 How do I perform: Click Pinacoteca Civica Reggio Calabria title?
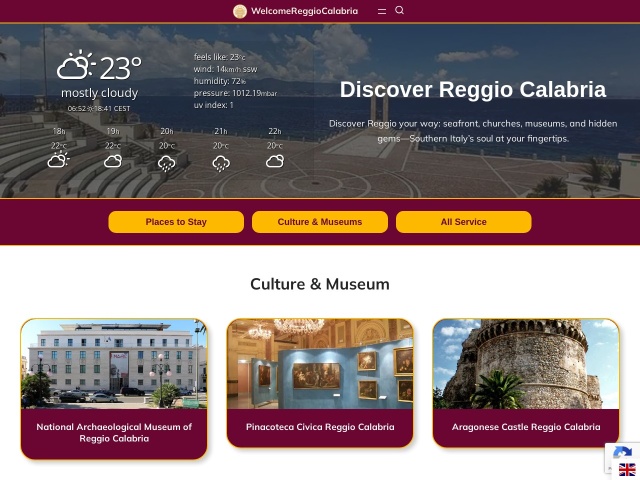[320, 427]
